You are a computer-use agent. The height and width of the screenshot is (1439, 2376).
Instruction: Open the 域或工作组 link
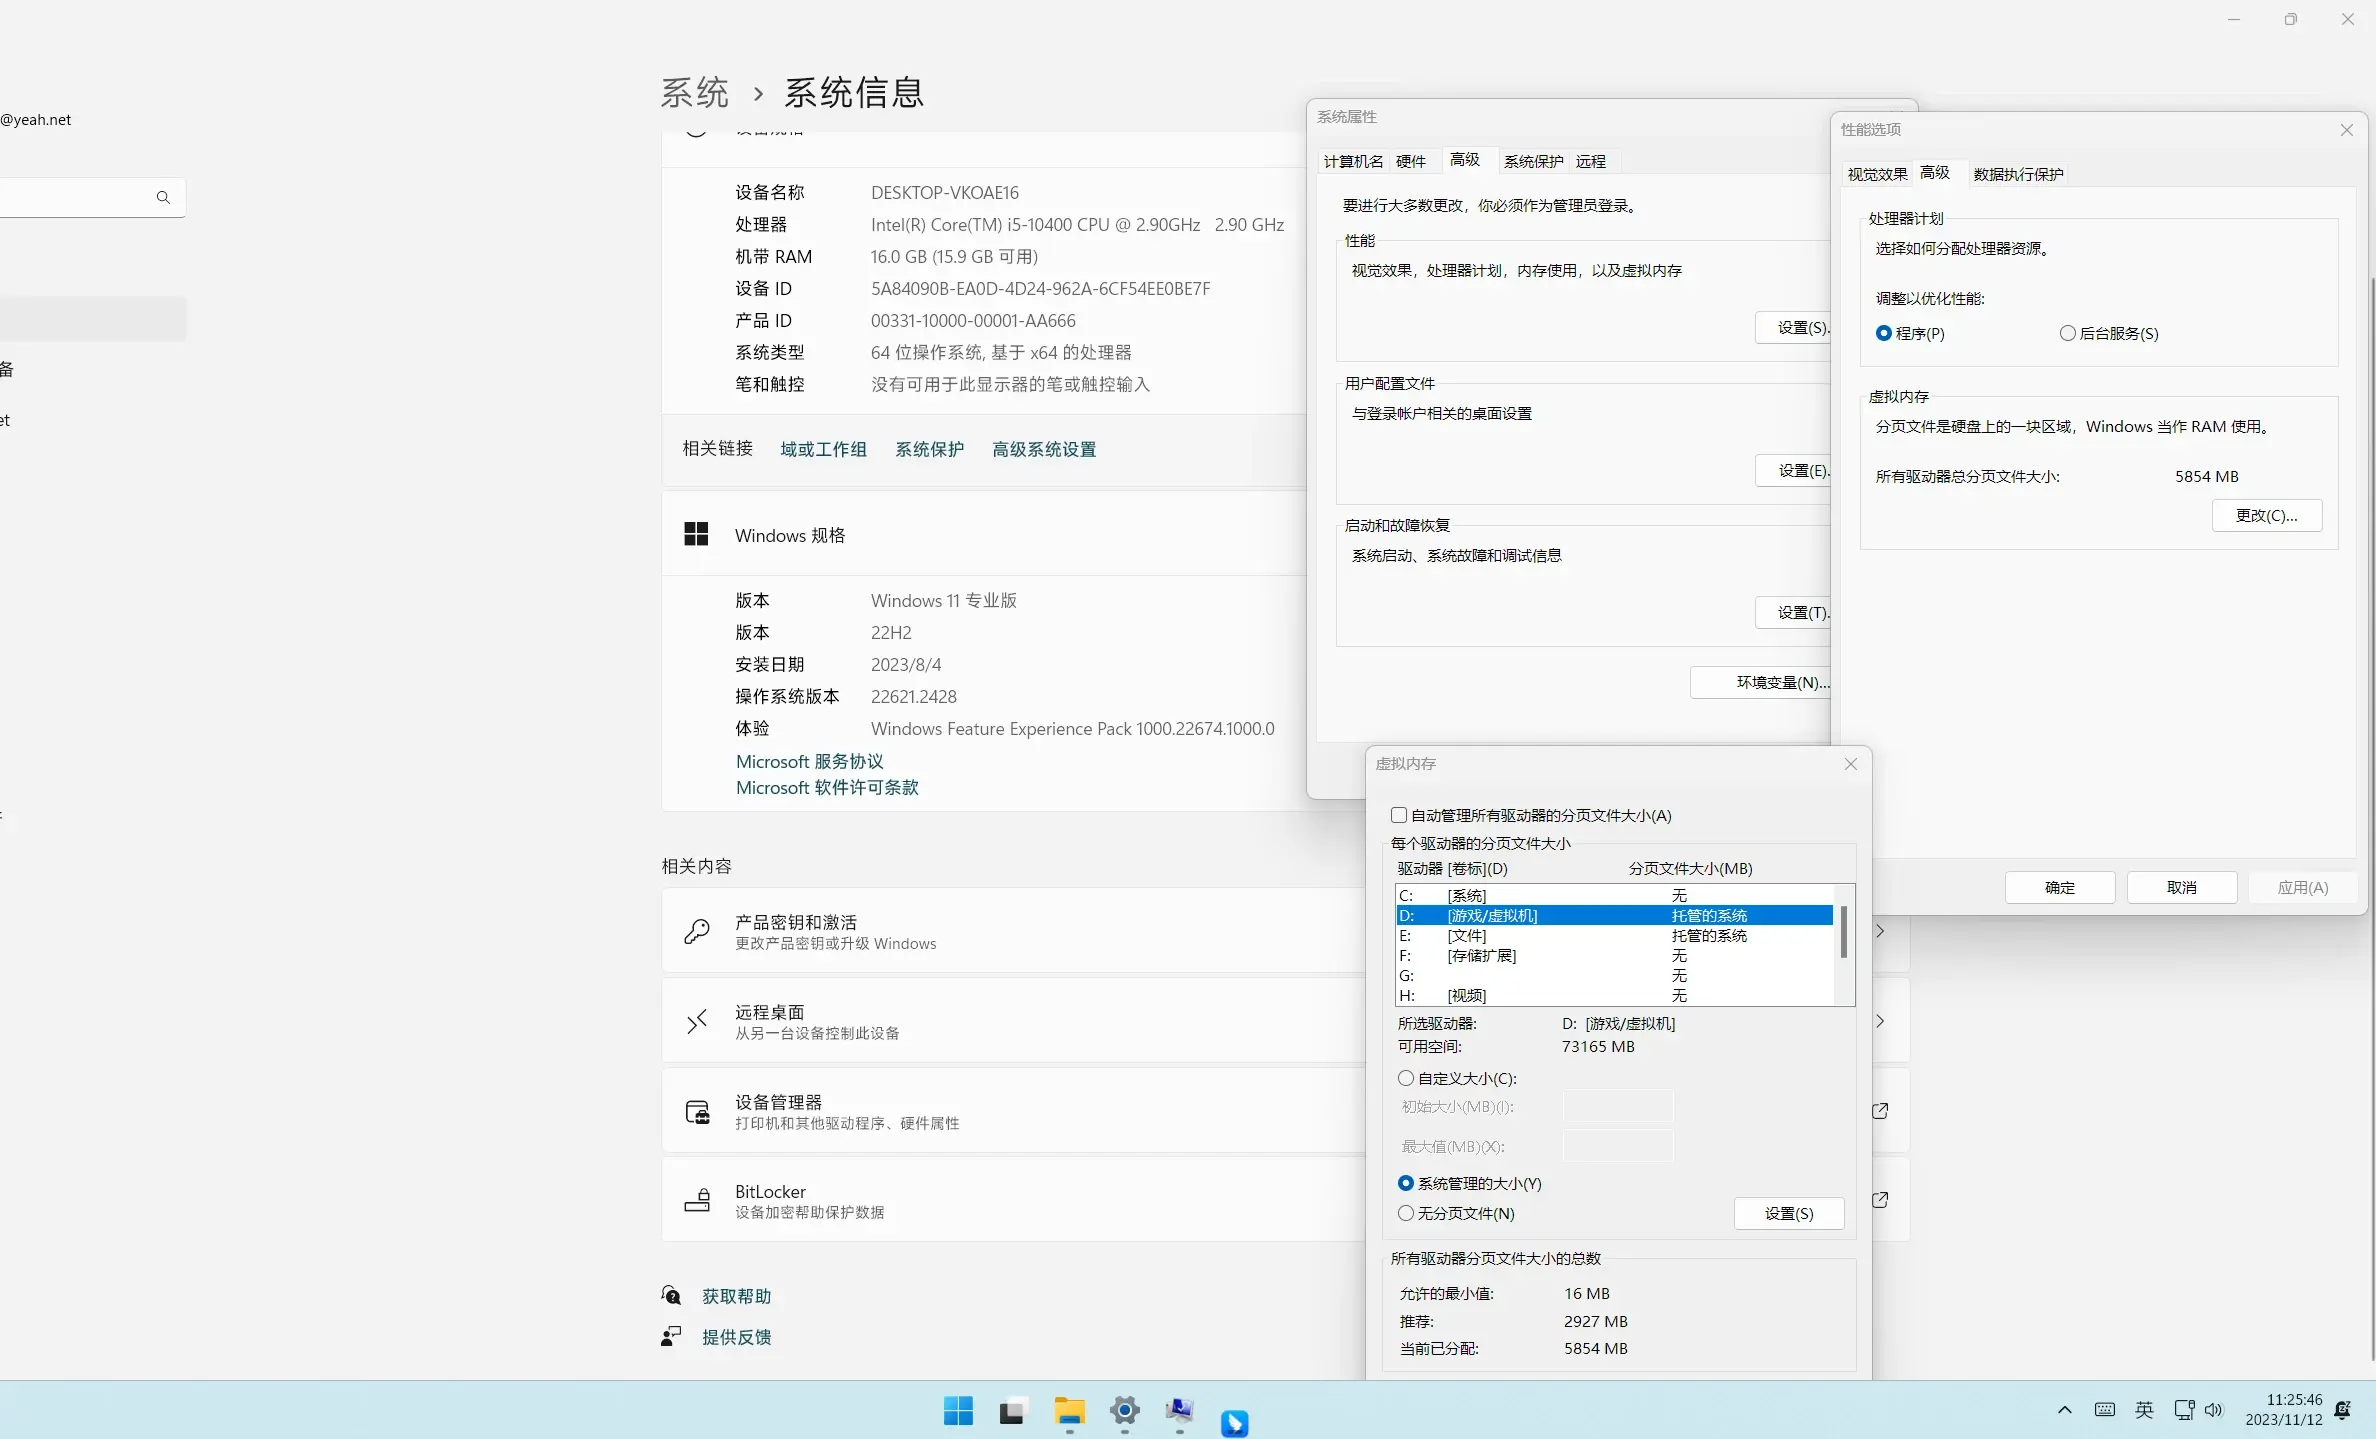point(823,450)
